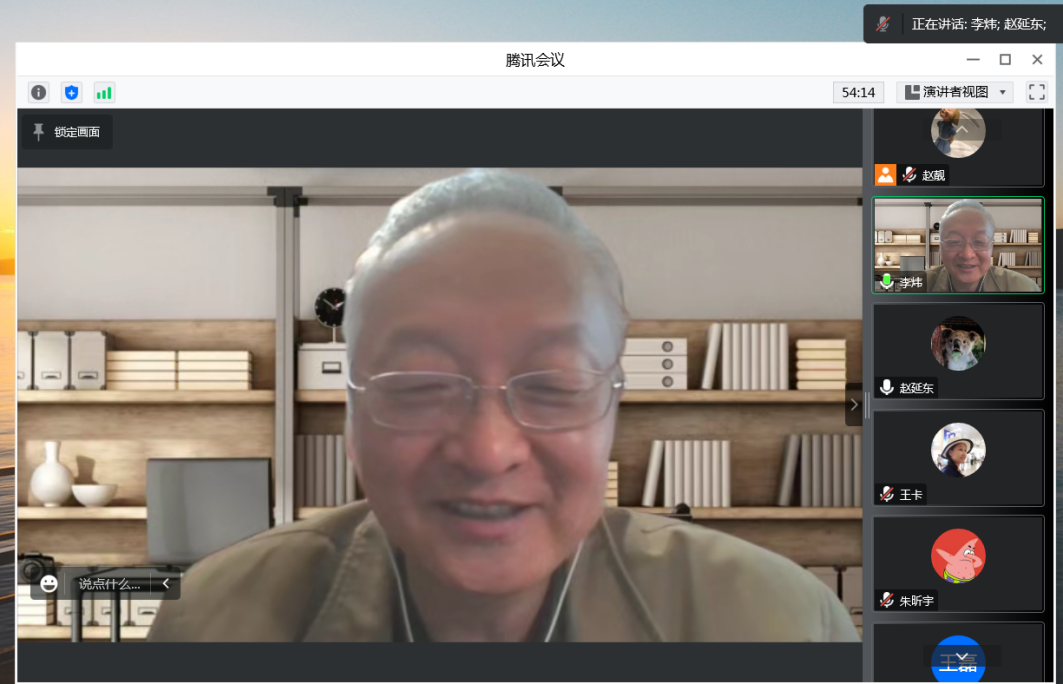Open the 演讲者视图 view dropdown

[x=955, y=92]
